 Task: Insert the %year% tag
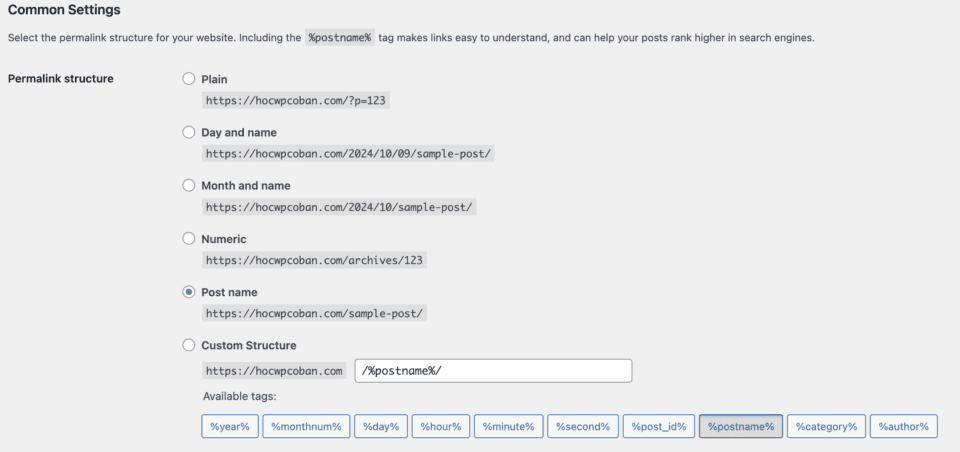231,426
